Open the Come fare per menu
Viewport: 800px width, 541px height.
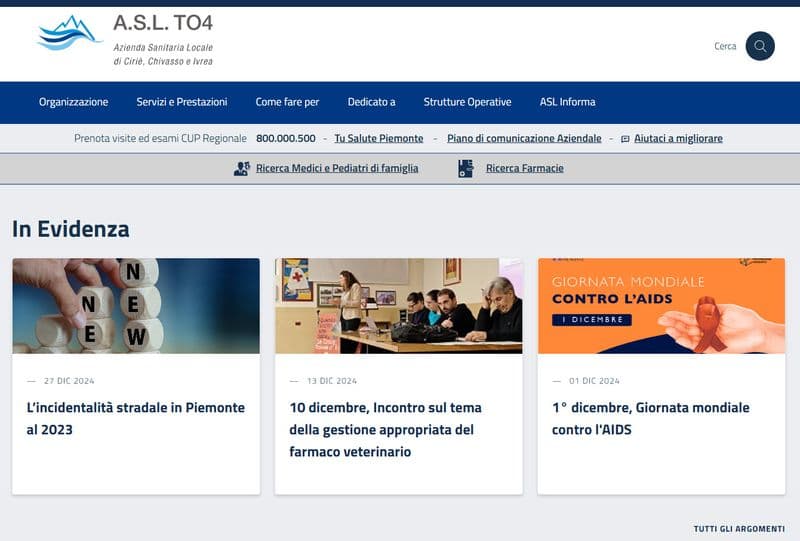(287, 102)
